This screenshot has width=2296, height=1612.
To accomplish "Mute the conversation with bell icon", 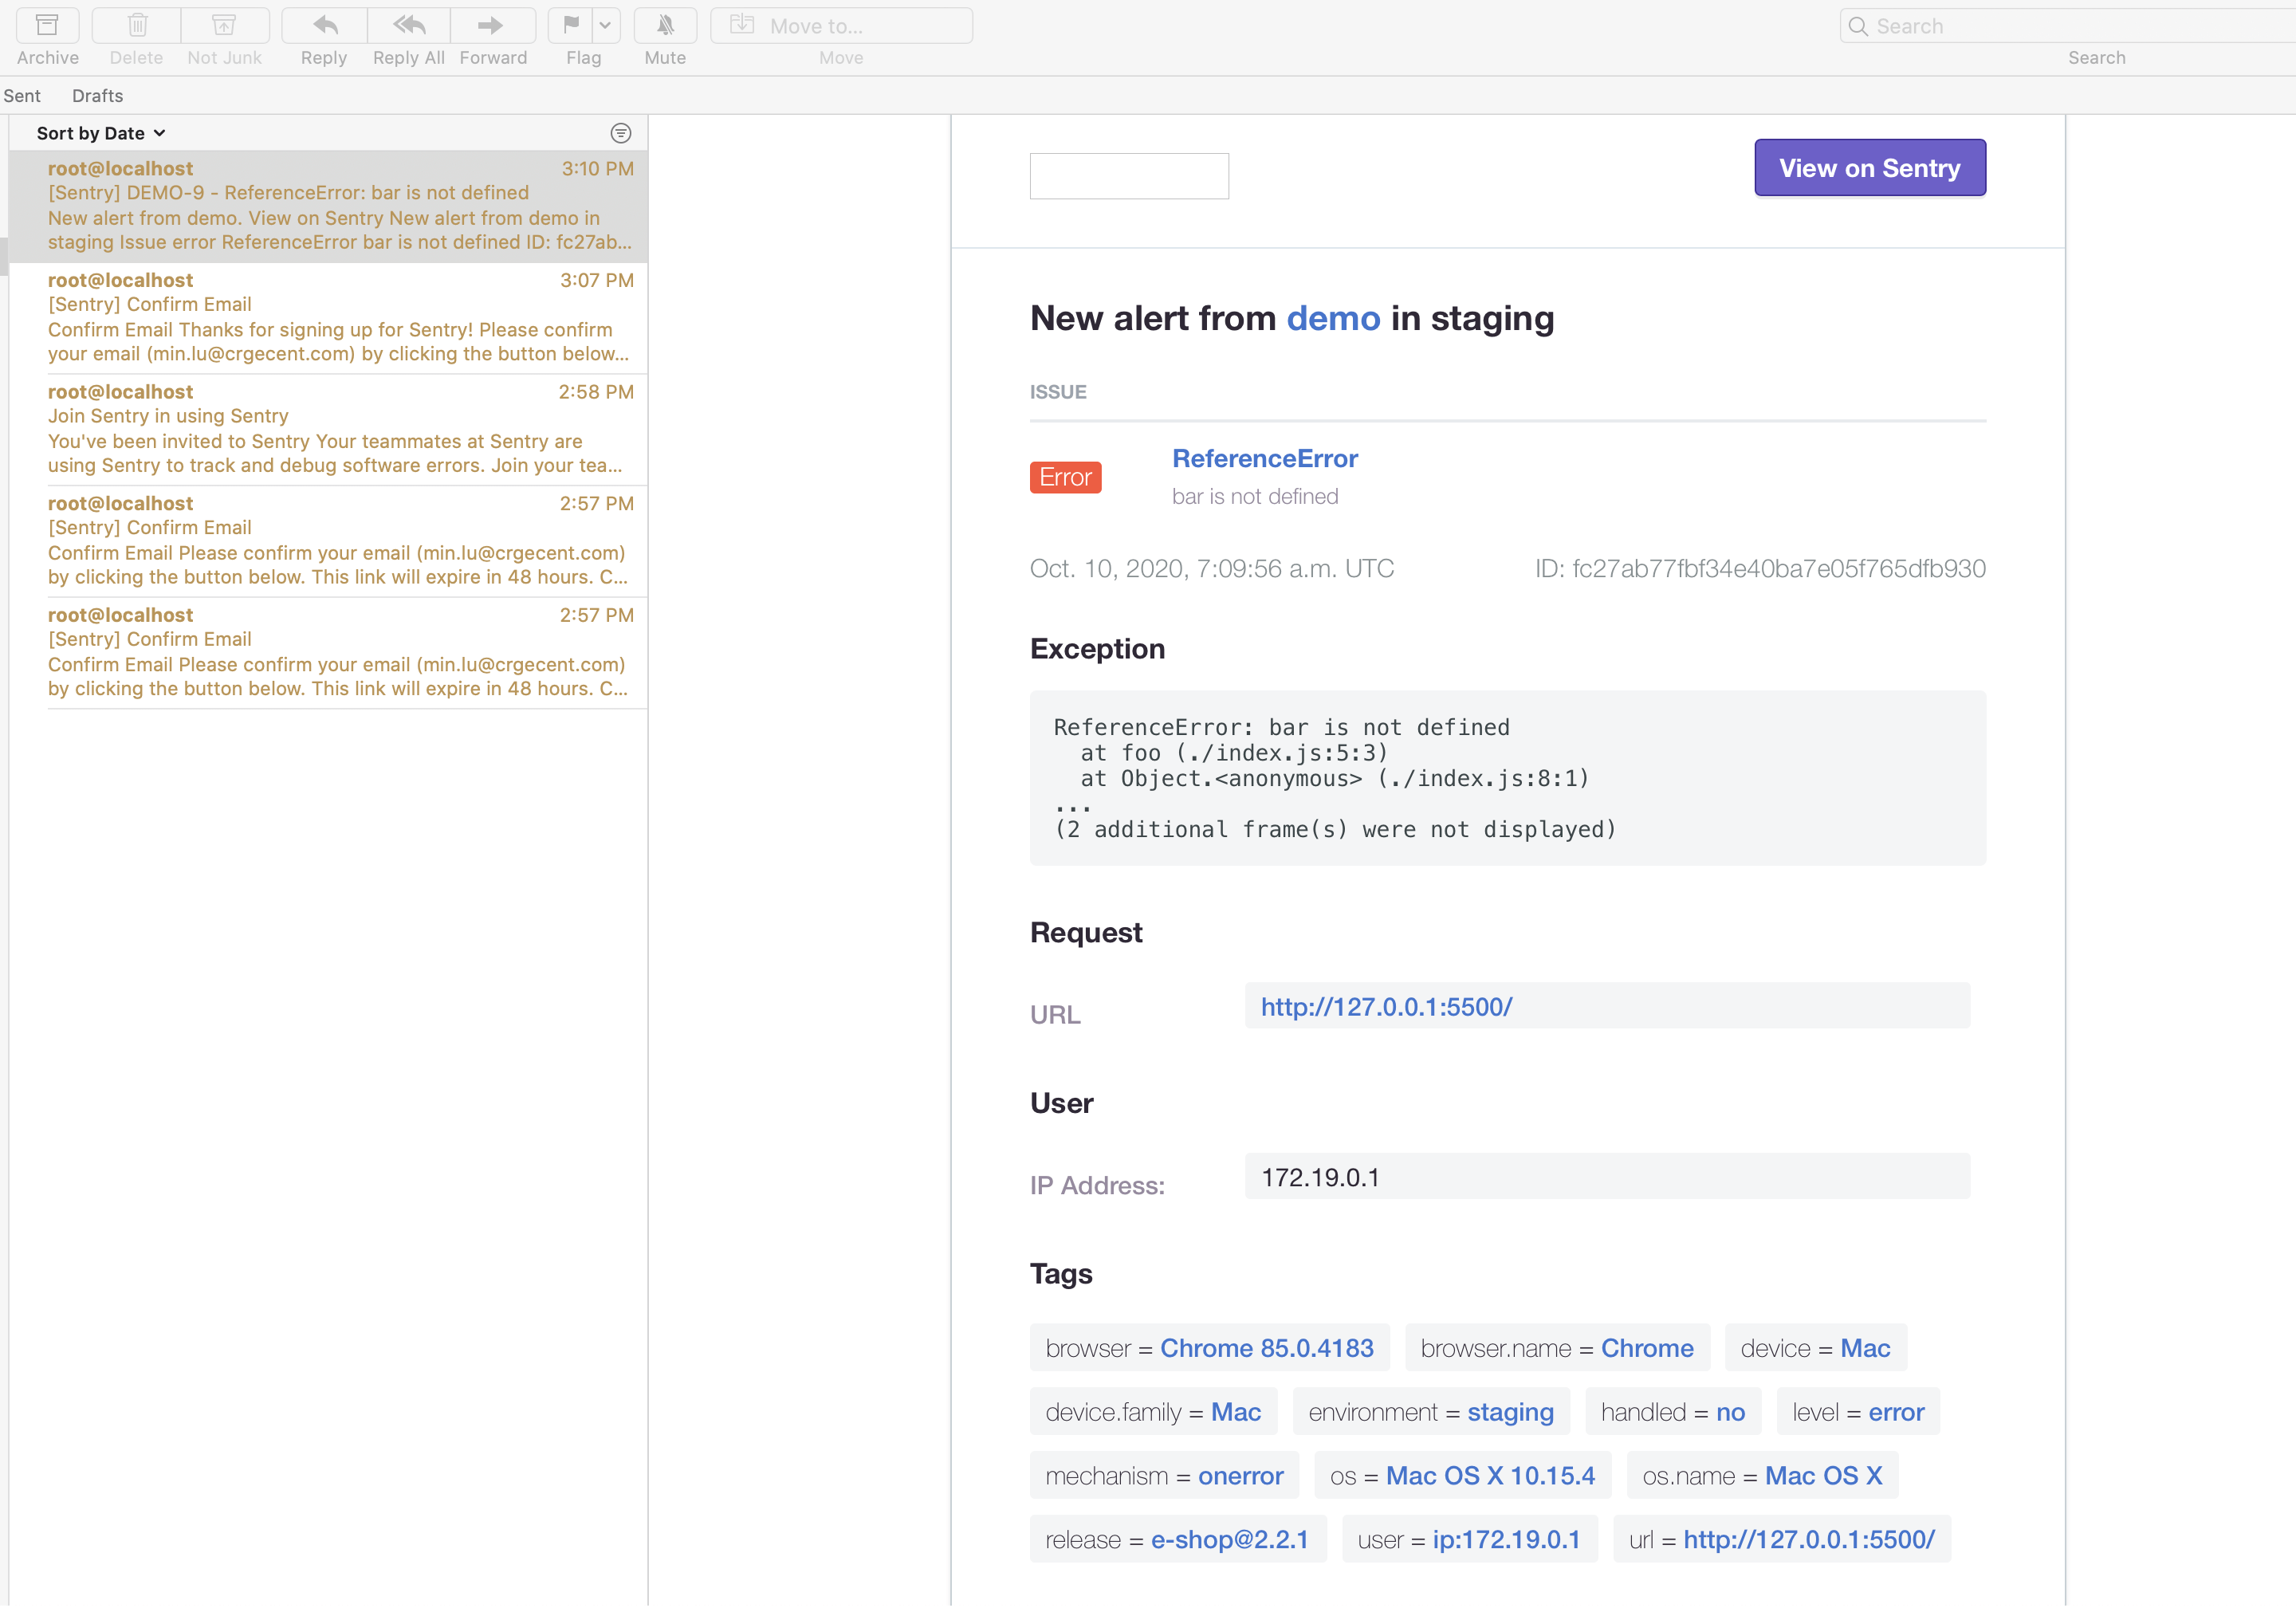I will (x=665, y=26).
